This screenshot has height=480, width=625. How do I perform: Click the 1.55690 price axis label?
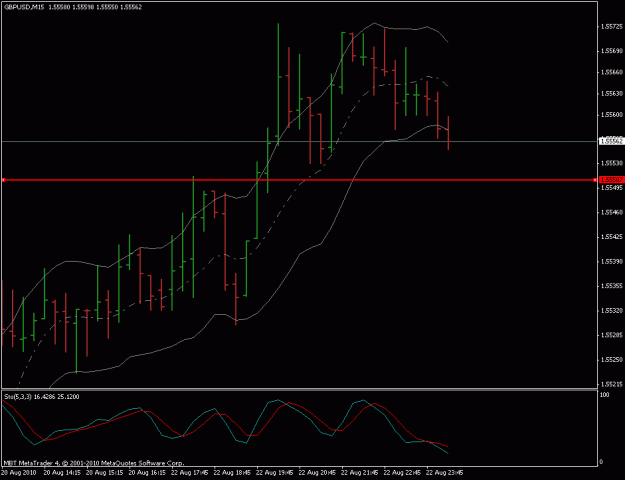click(611, 51)
